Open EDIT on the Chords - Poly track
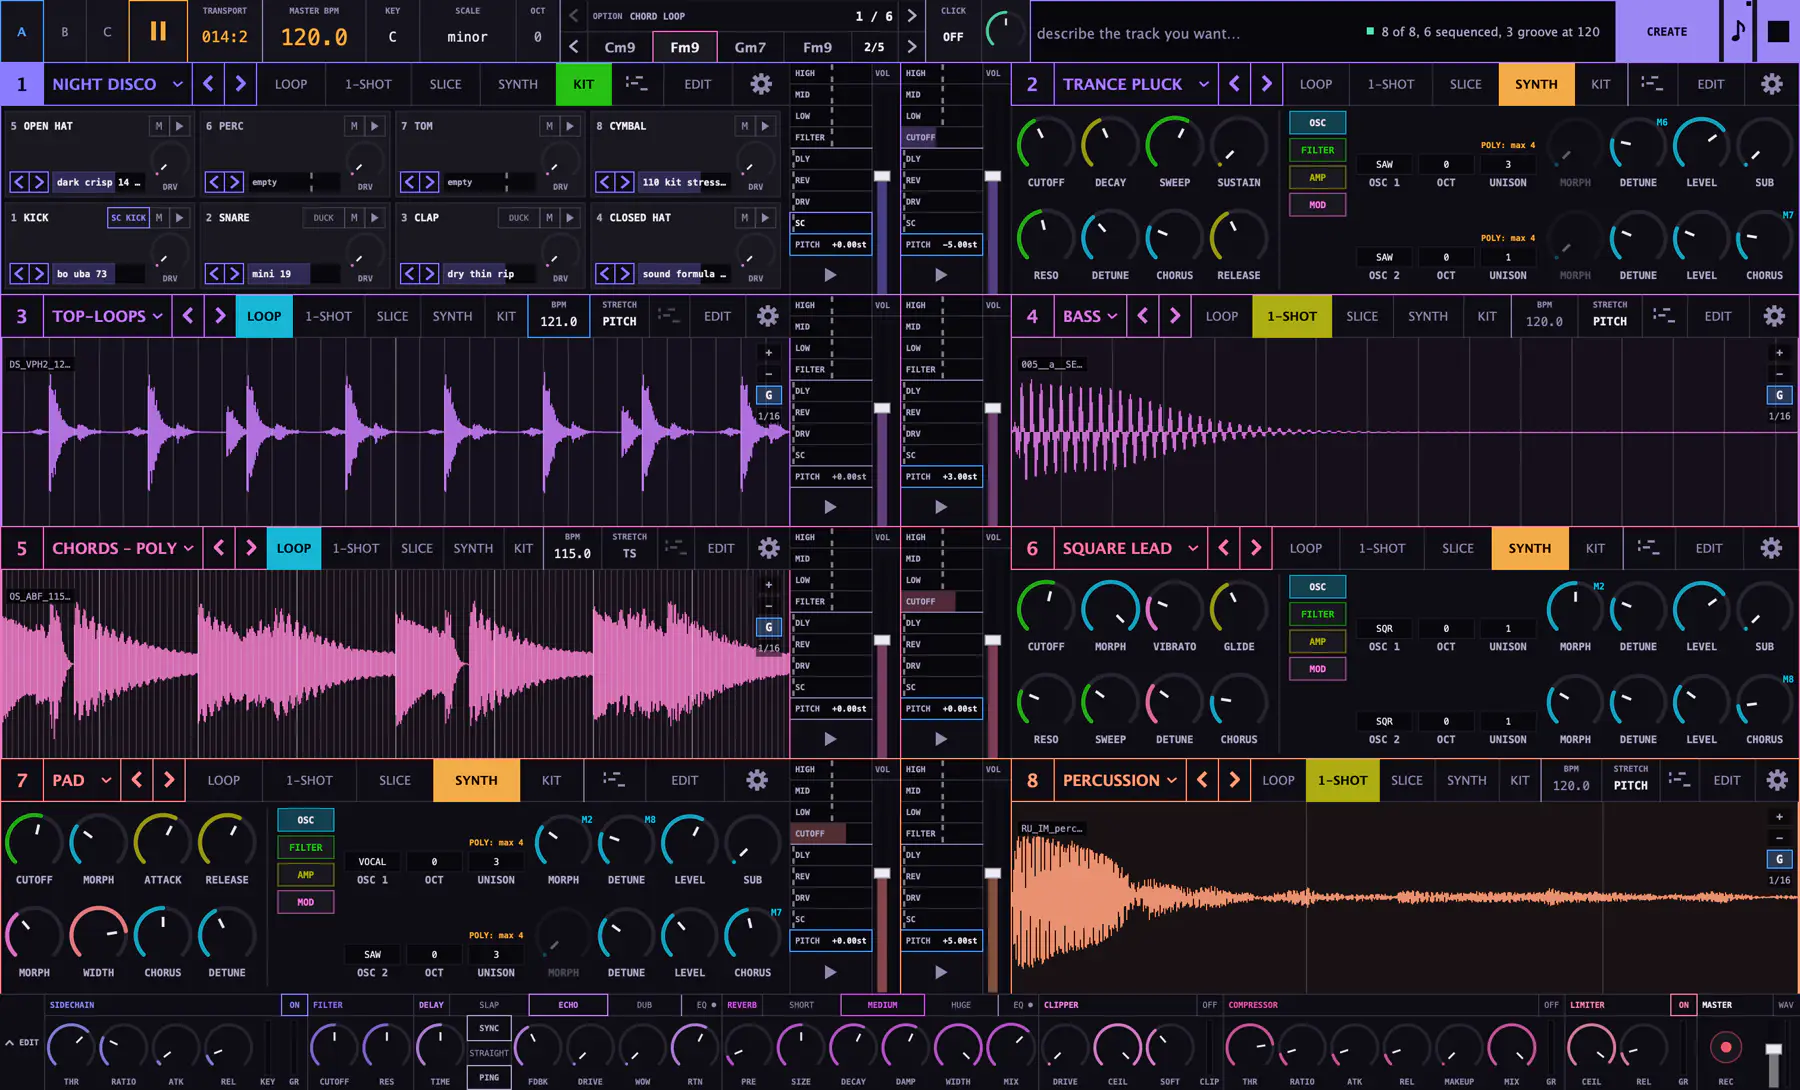1800x1090 pixels. (x=721, y=548)
